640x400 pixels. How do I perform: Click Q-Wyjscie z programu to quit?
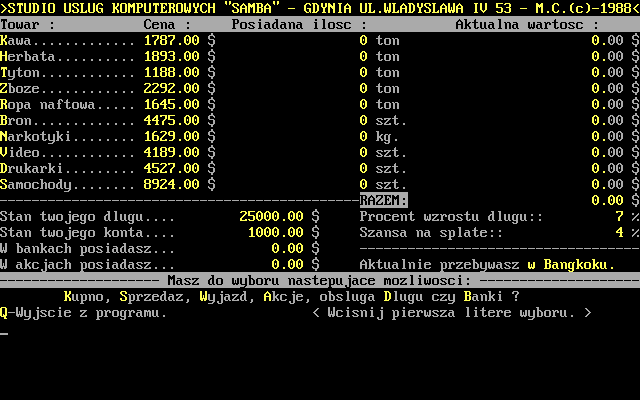pos(83,313)
